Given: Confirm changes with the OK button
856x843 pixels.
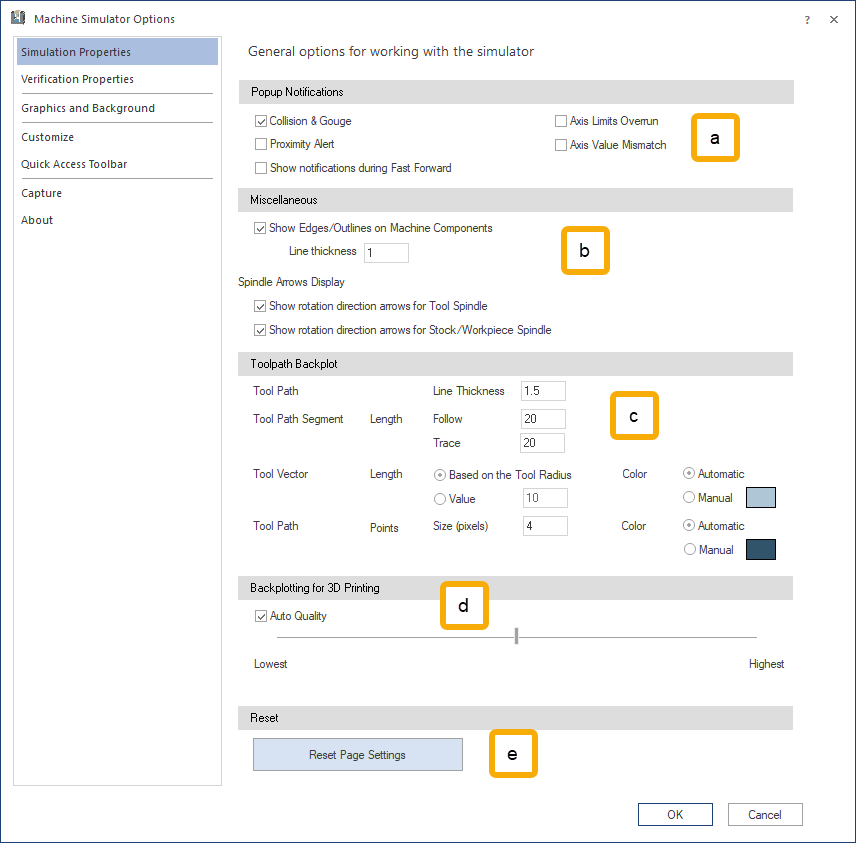Looking at the screenshot, I should click(x=675, y=814).
